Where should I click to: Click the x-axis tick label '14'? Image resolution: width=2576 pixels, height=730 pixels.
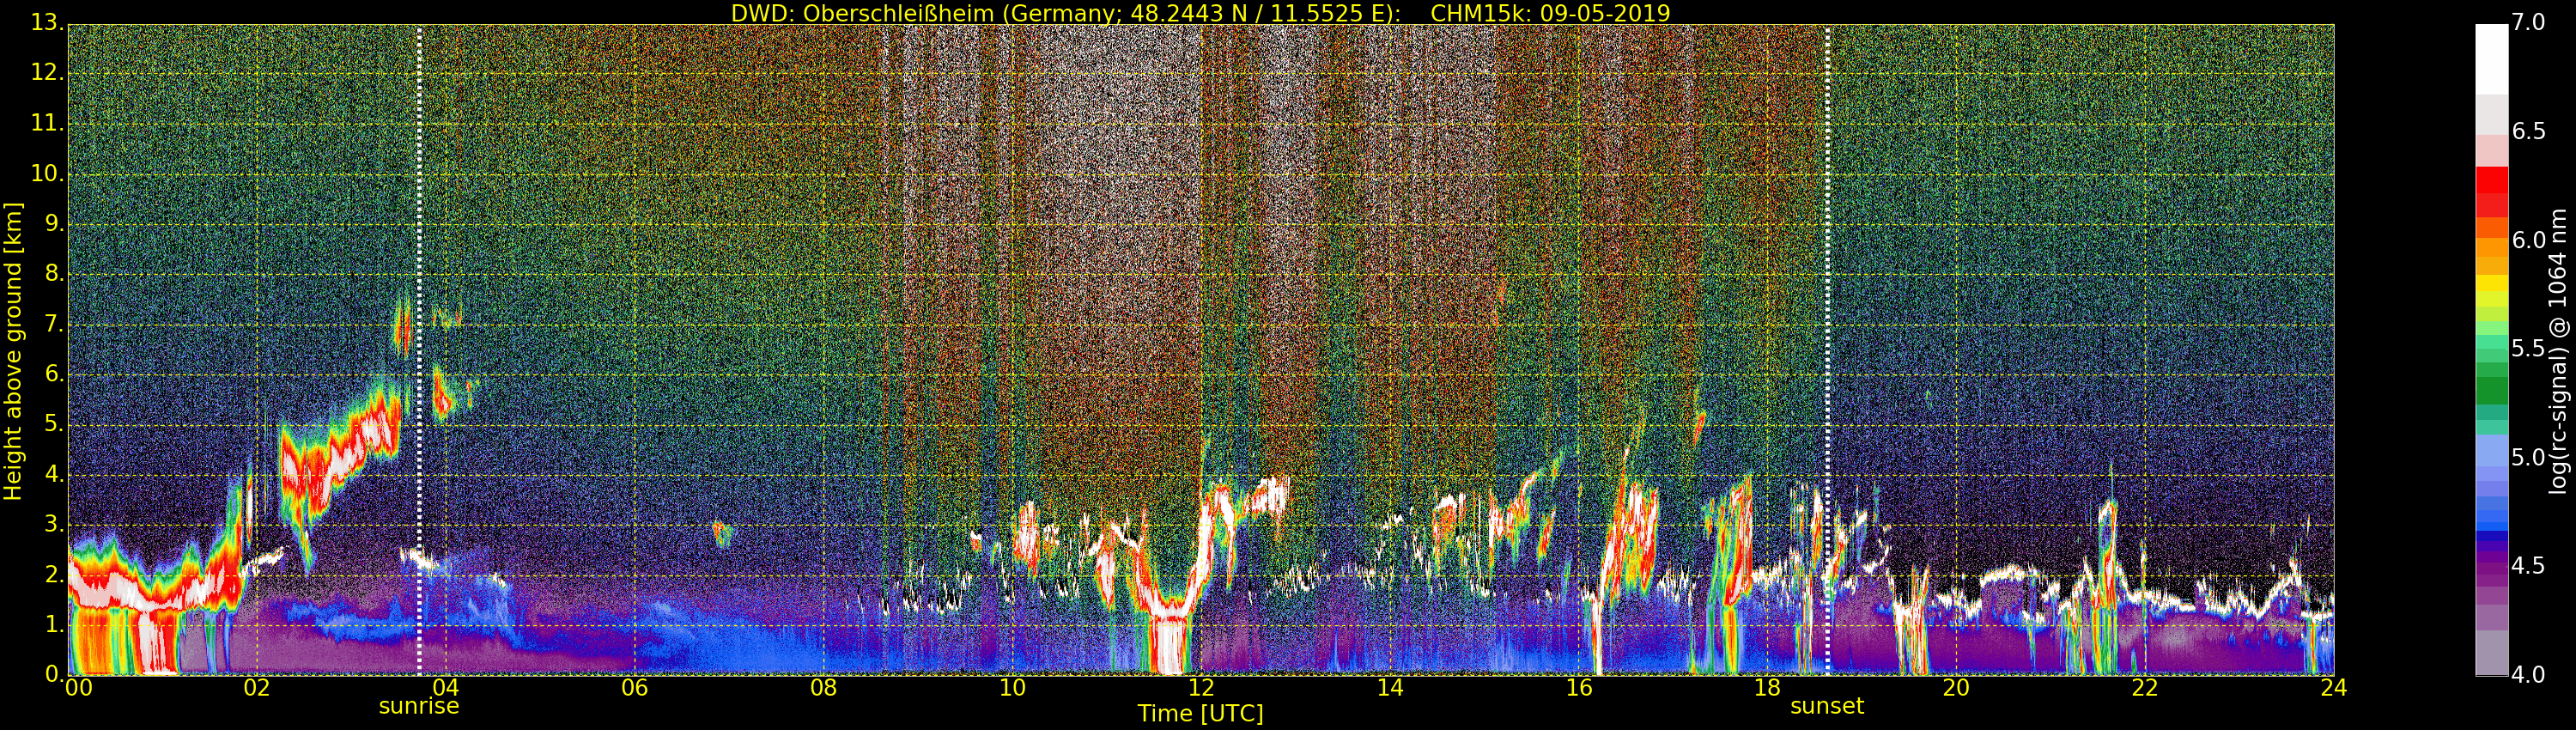[x=1390, y=688]
